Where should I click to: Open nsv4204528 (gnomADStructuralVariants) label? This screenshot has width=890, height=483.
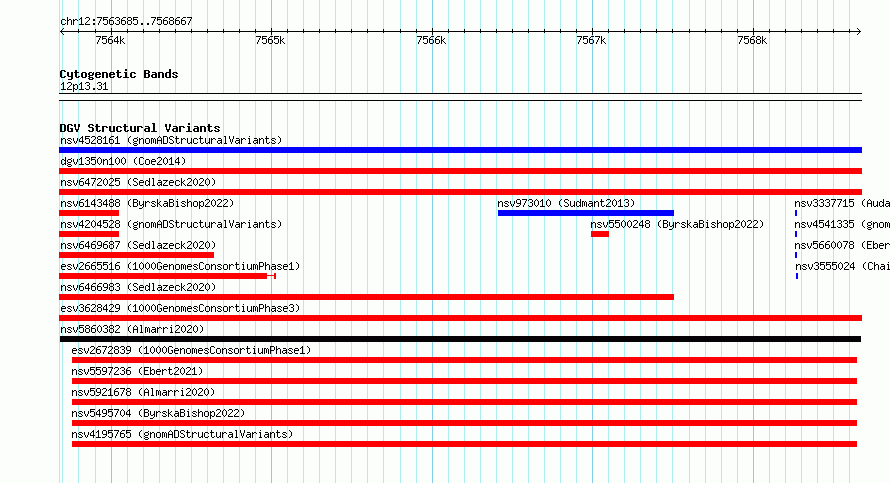tap(171, 224)
